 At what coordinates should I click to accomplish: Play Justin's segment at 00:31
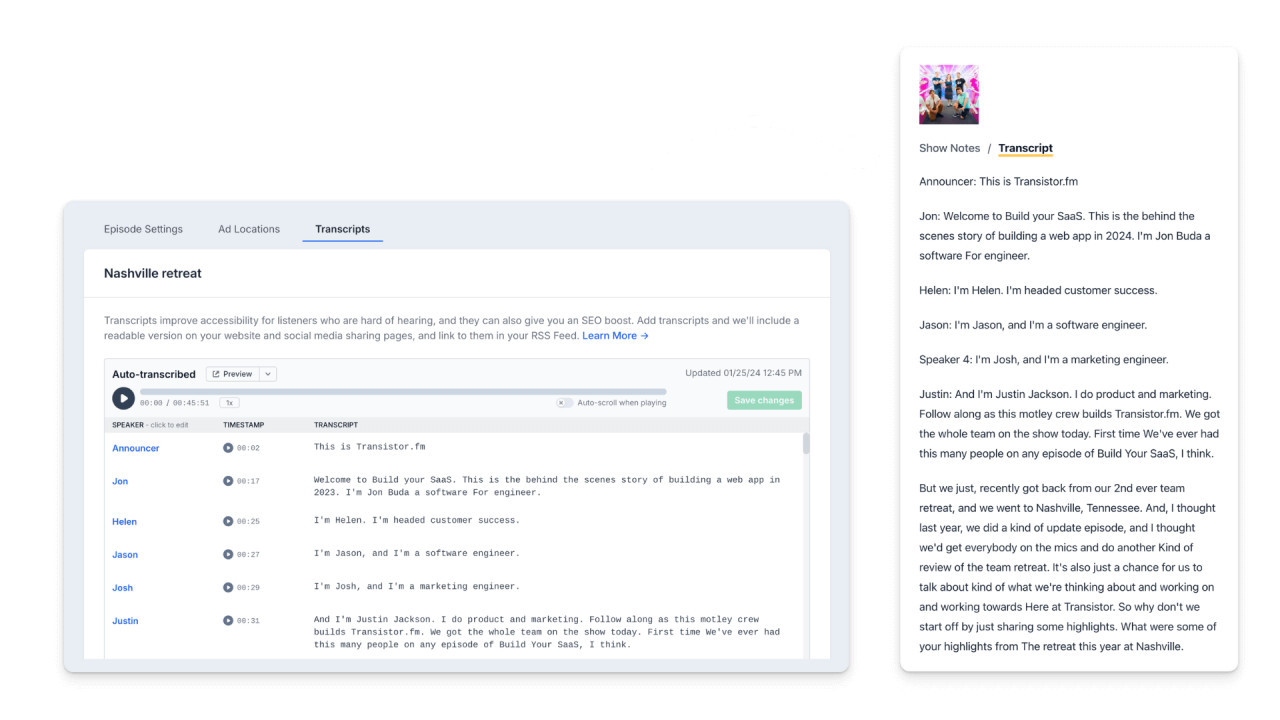coord(228,621)
